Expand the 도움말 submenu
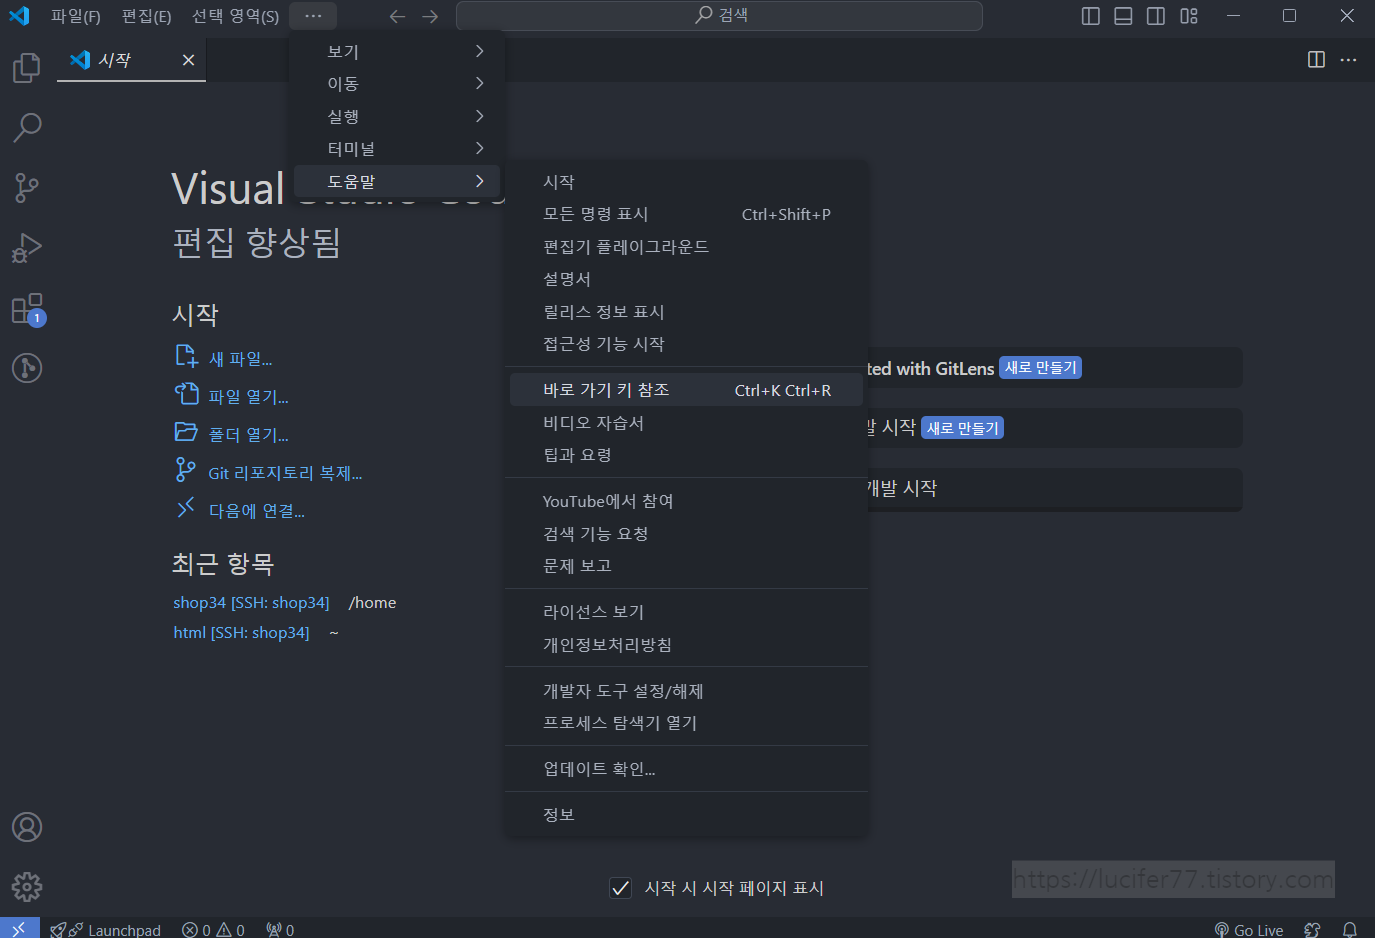The height and width of the screenshot is (938, 1375). point(397,181)
